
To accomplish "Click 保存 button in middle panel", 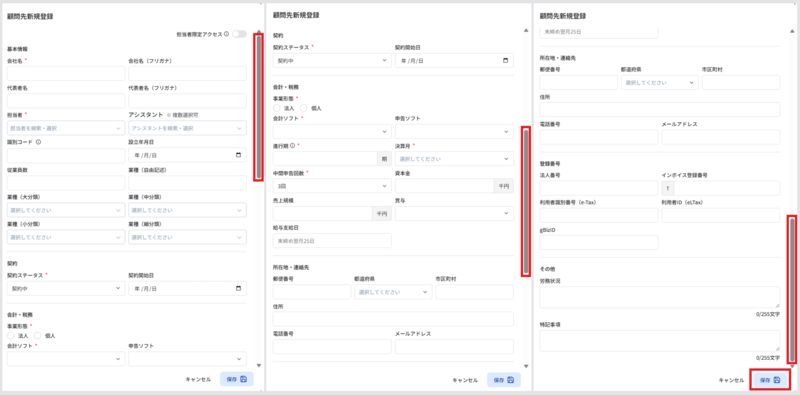I will [504, 380].
